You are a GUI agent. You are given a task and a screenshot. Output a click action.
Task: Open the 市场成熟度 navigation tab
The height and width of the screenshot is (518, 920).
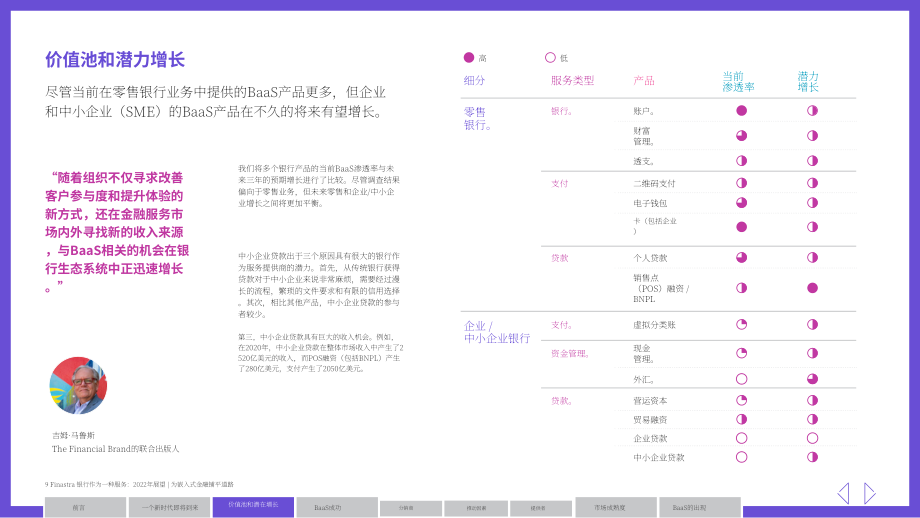click(x=615, y=507)
